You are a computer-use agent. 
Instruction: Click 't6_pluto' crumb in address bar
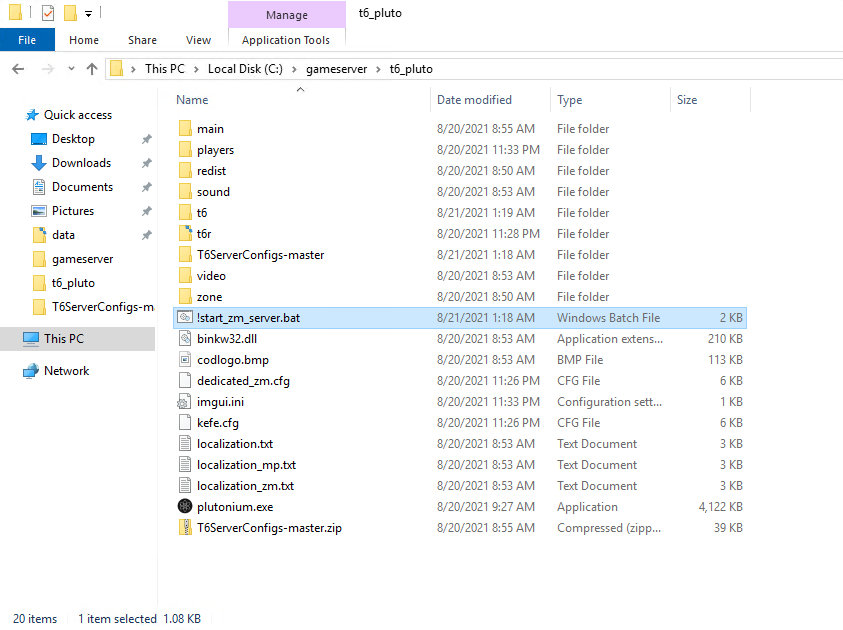tap(411, 69)
